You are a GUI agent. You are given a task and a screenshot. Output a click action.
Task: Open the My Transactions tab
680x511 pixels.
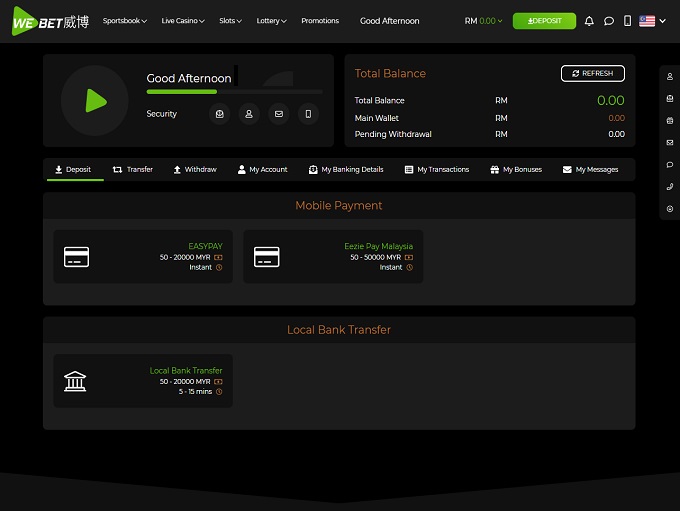coord(437,170)
